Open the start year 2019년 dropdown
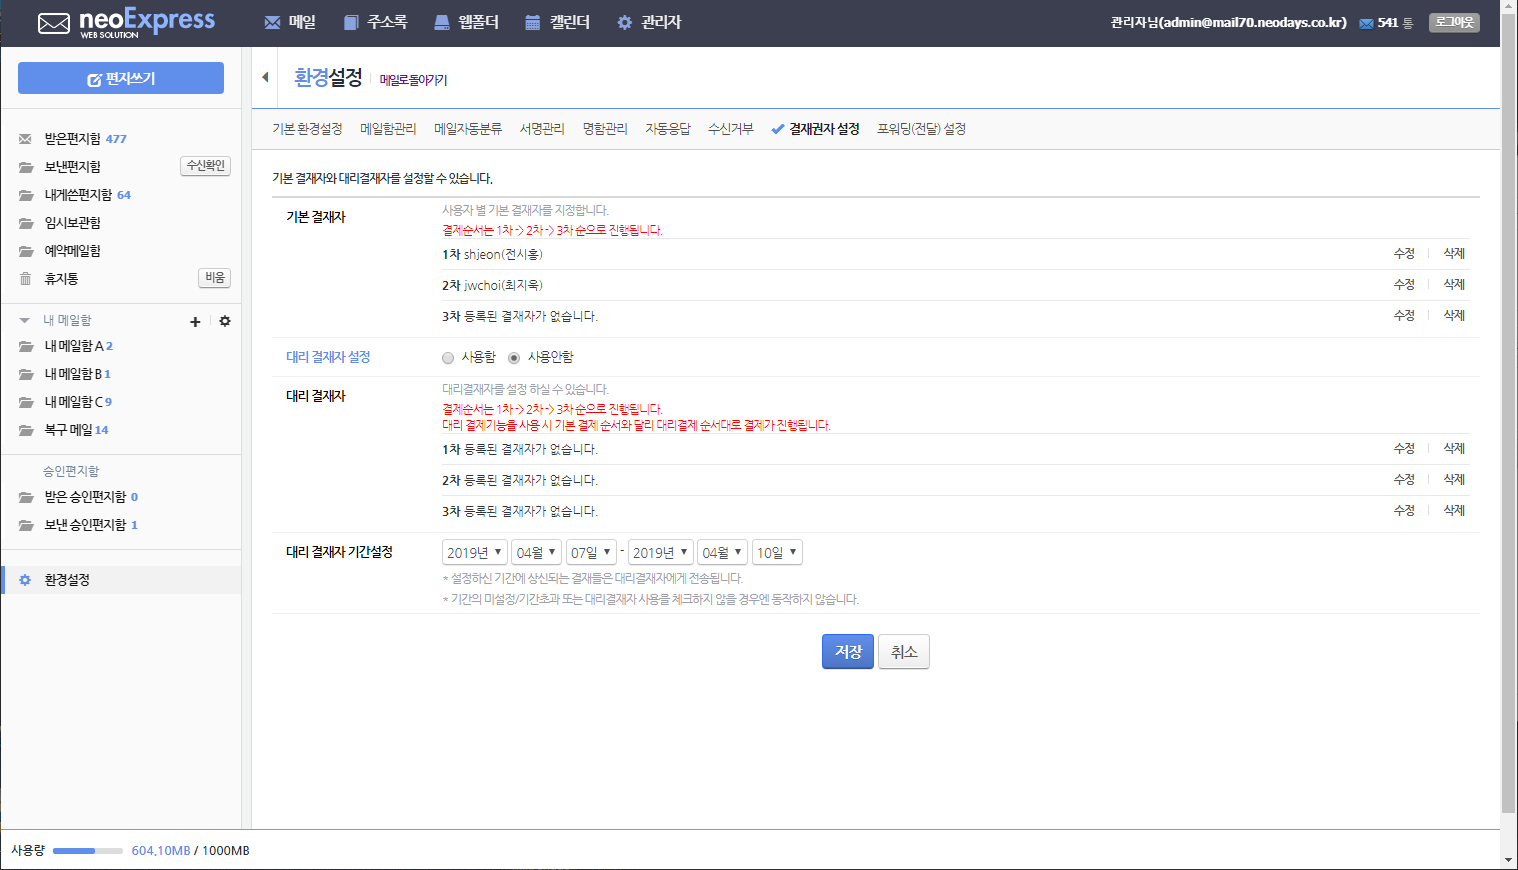Viewport: 1518px width, 870px height. pos(475,552)
